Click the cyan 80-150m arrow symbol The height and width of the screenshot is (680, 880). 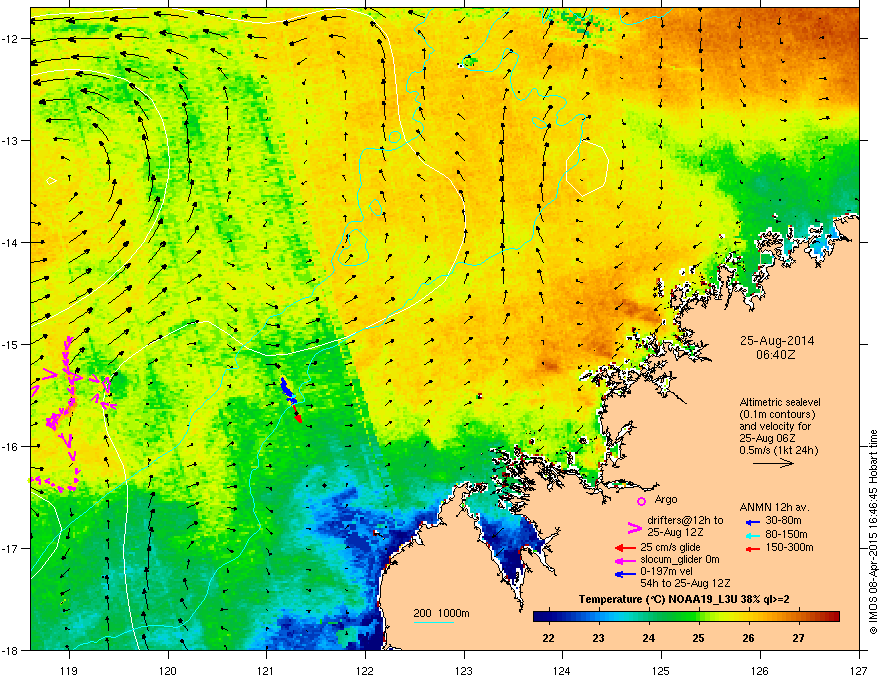click(753, 536)
